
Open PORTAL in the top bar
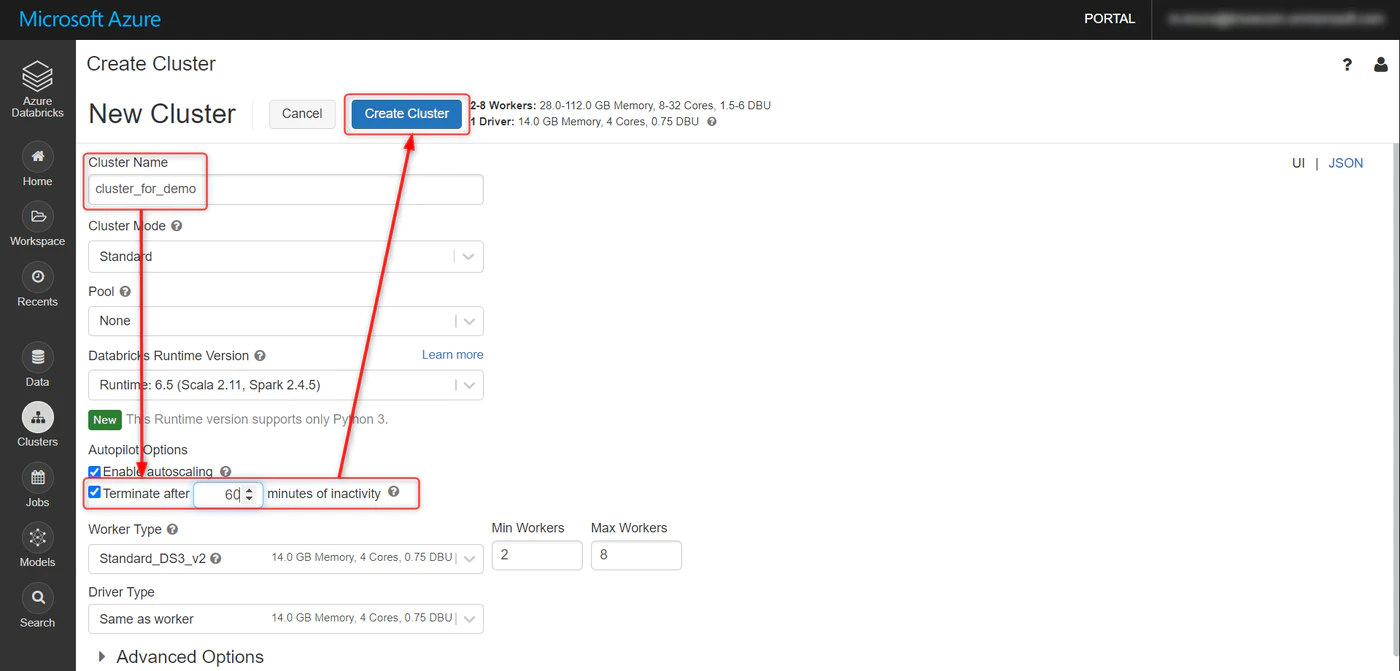pyautogui.click(x=1110, y=19)
